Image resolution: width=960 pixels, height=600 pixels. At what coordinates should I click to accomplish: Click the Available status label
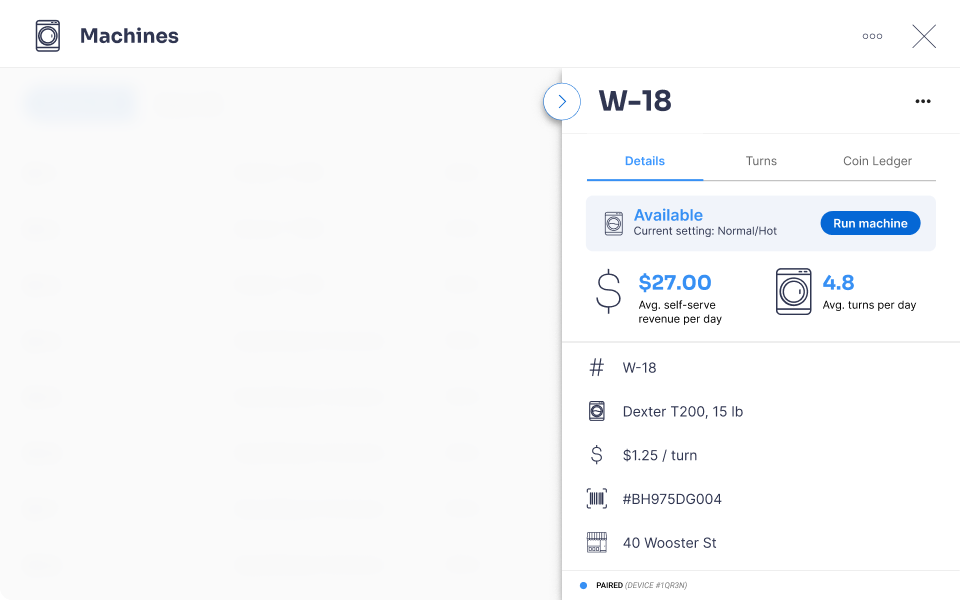[x=668, y=215]
